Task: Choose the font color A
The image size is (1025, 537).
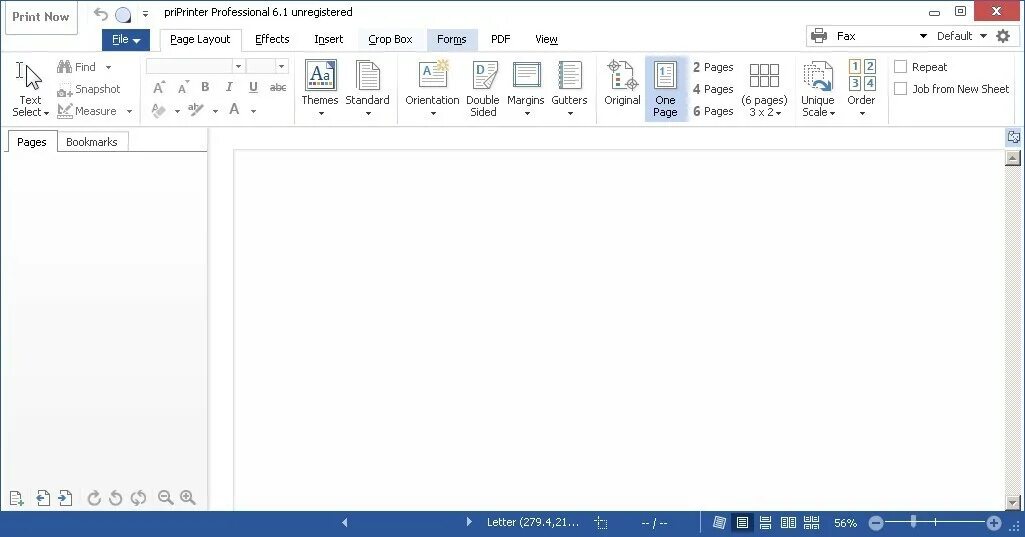Action: 234,110
